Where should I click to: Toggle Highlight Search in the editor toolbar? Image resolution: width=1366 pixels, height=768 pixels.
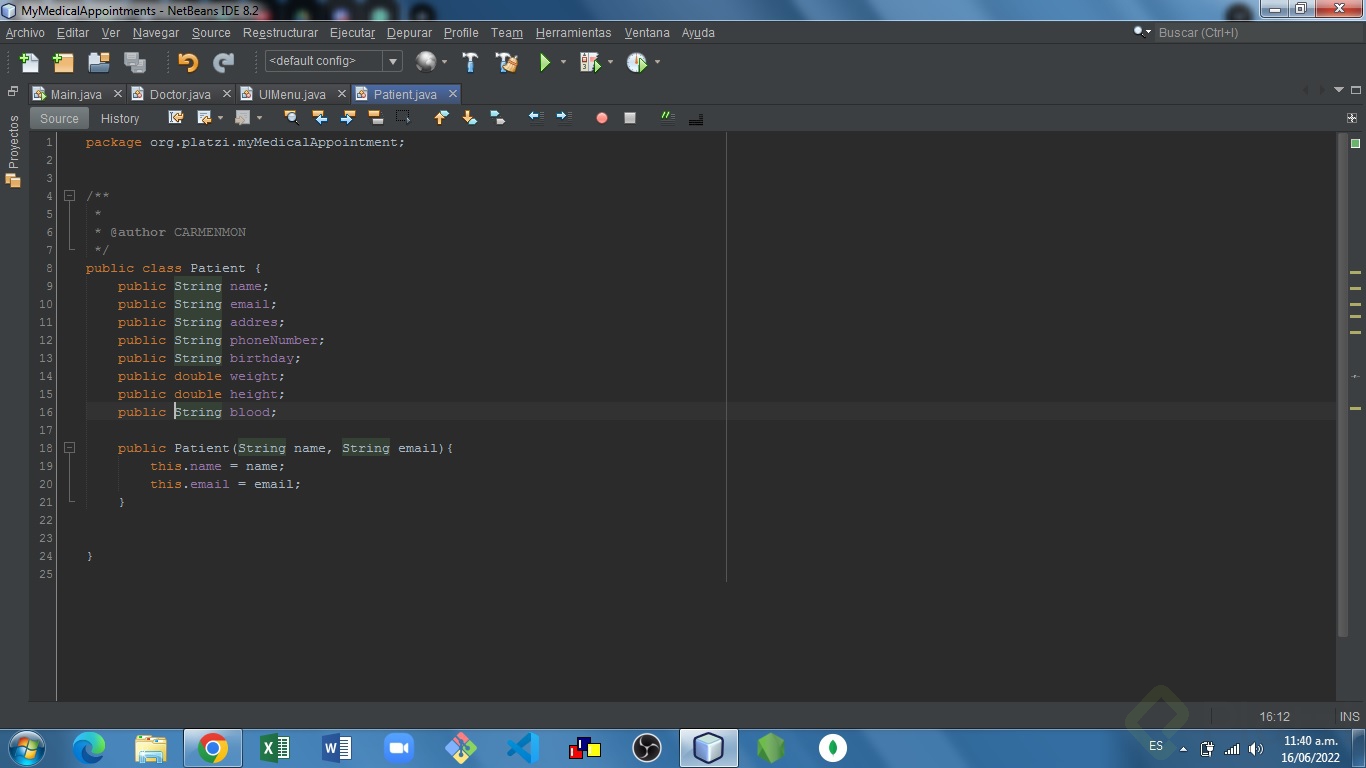click(x=375, y=118)
